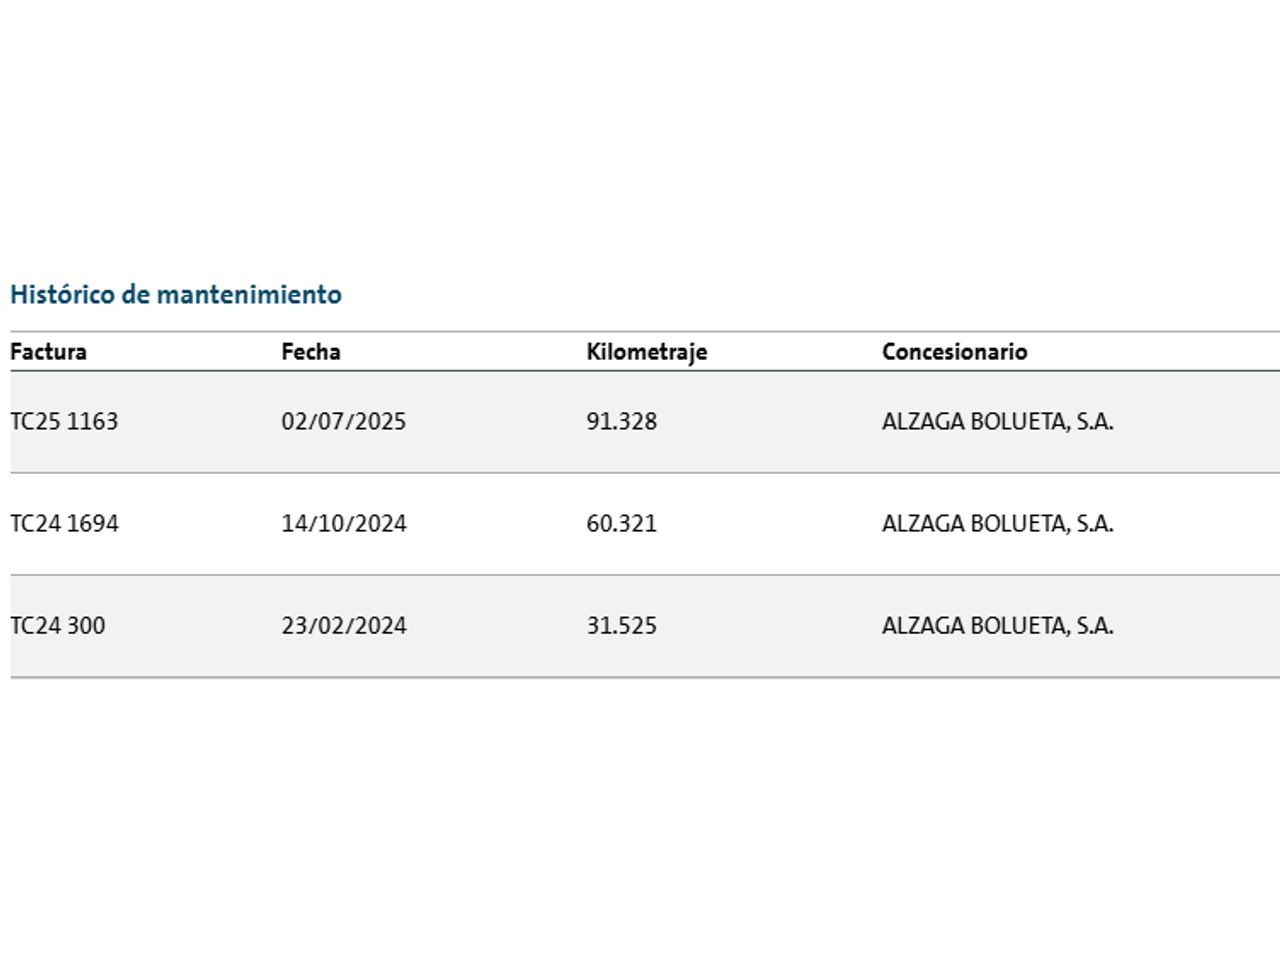Select invoice number TC24 300

(57, 626)
